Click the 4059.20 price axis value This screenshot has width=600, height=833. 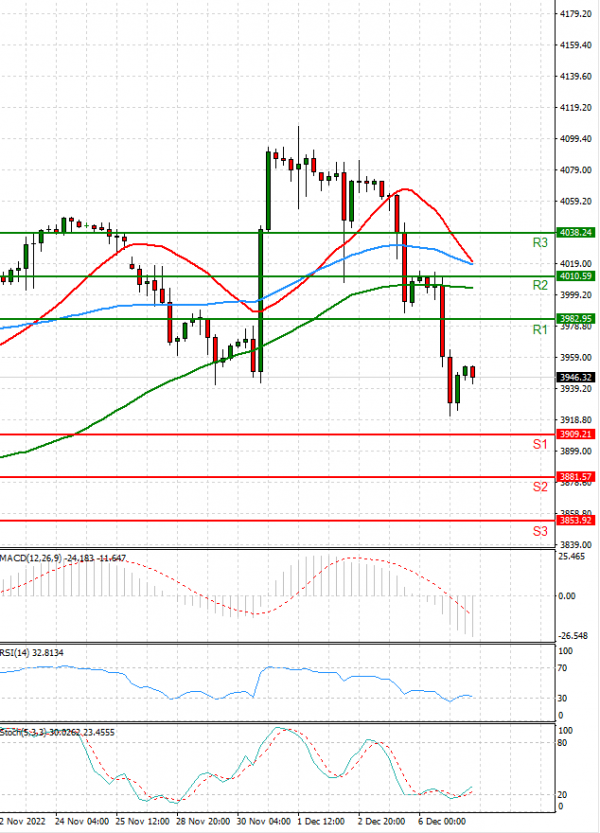tap(576, 201)
